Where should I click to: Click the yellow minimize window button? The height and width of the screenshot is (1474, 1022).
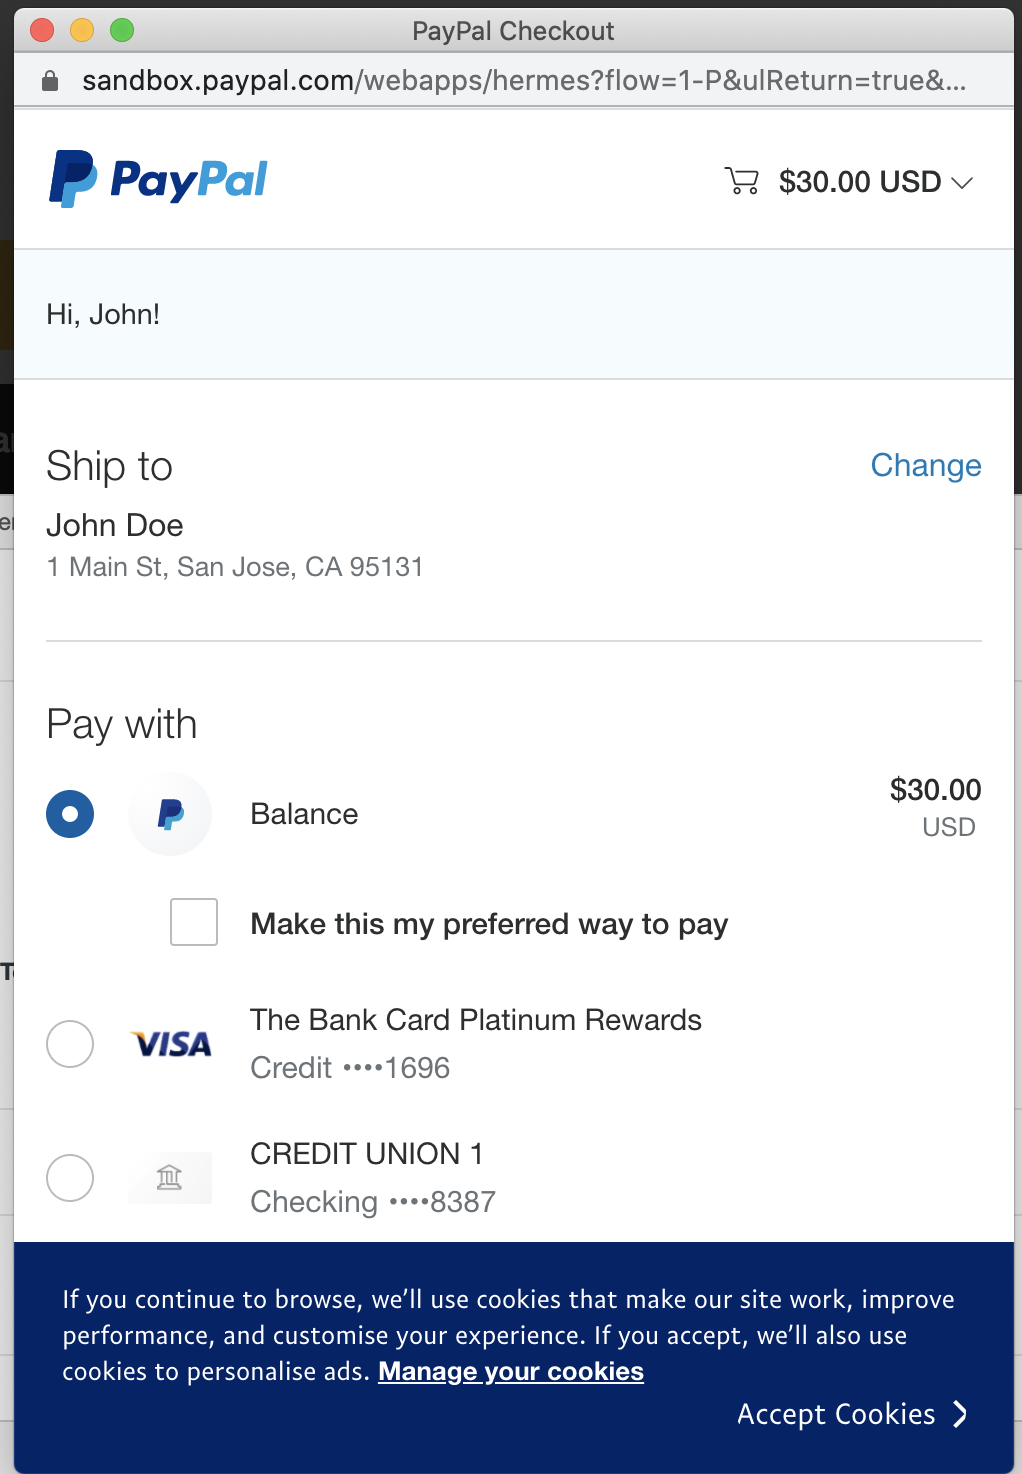tap(82, 31)
